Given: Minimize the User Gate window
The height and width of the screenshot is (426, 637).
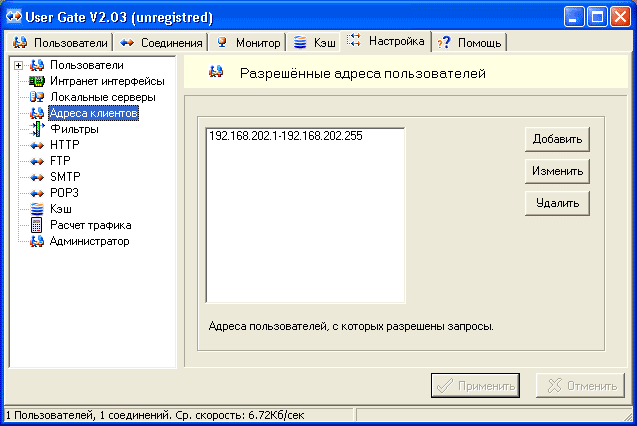Looking at the screenshot, I should [x=574, y=17].
